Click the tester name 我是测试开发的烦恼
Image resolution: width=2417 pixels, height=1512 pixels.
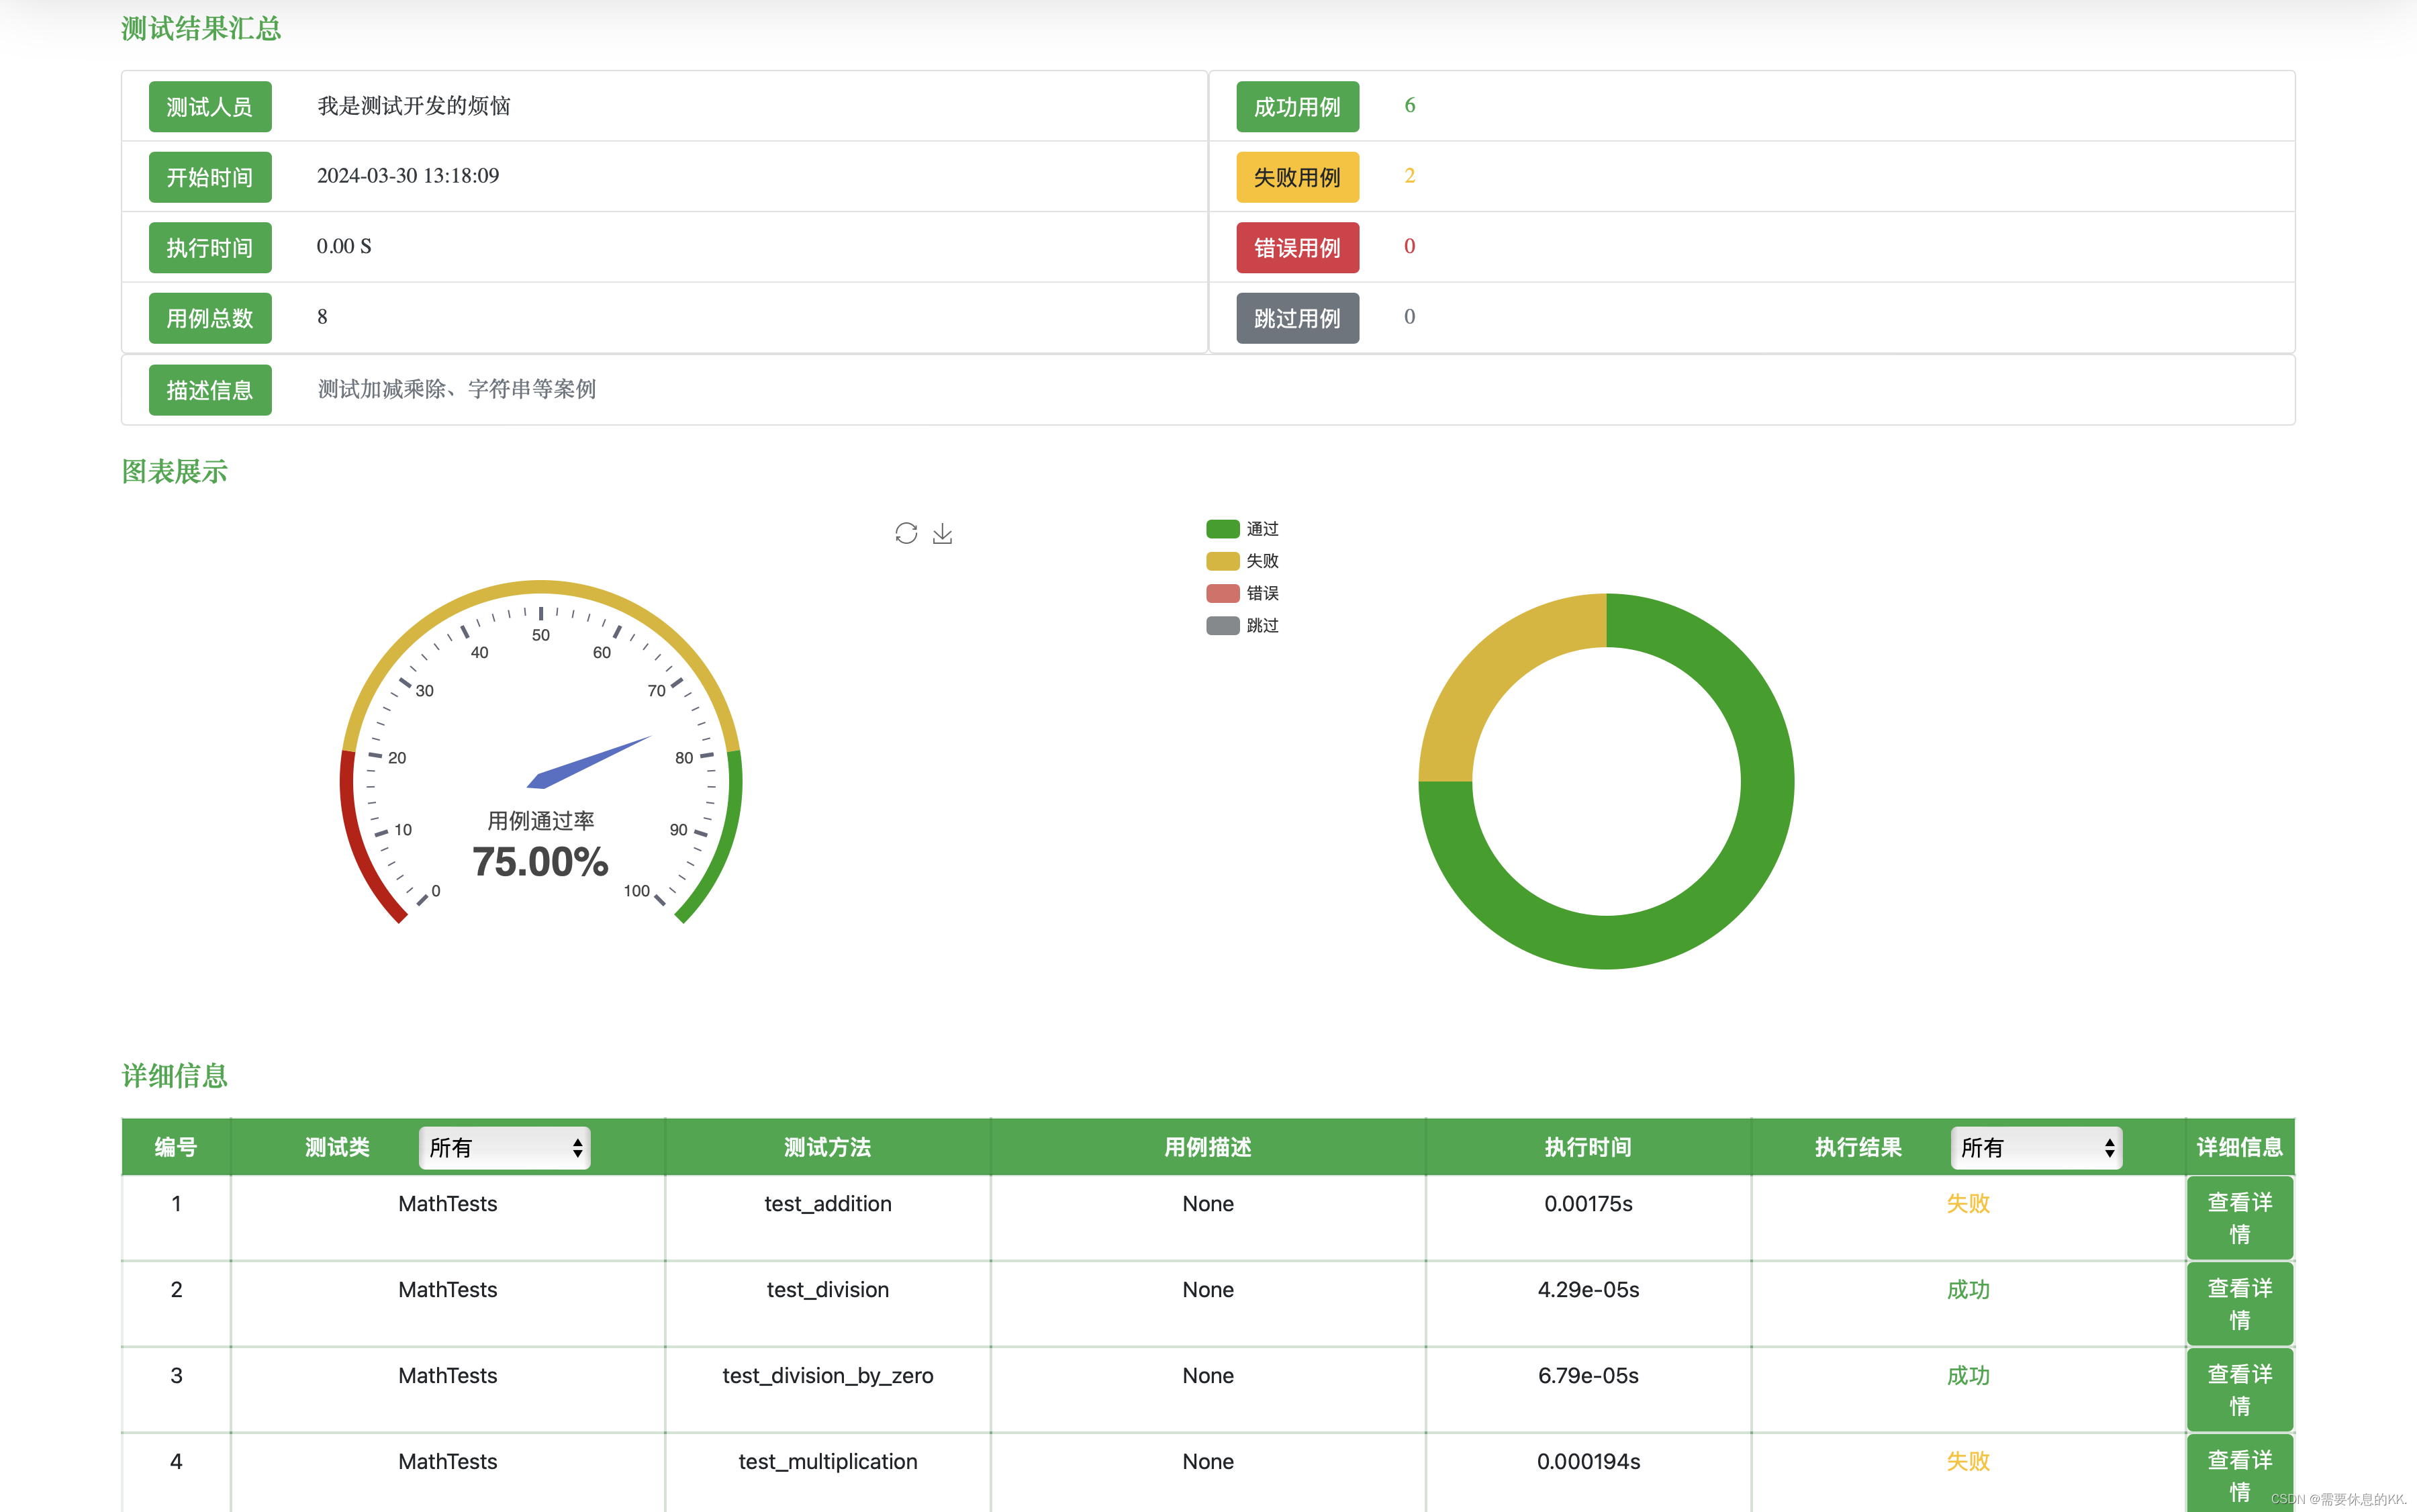(414, 106)
